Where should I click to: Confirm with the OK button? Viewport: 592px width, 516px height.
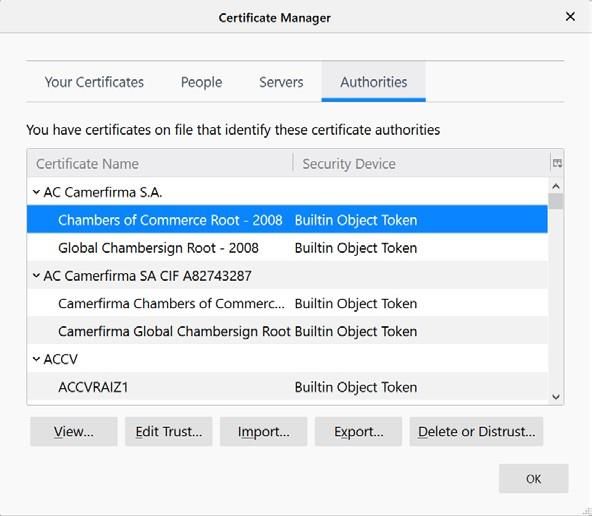click(533, 479)
